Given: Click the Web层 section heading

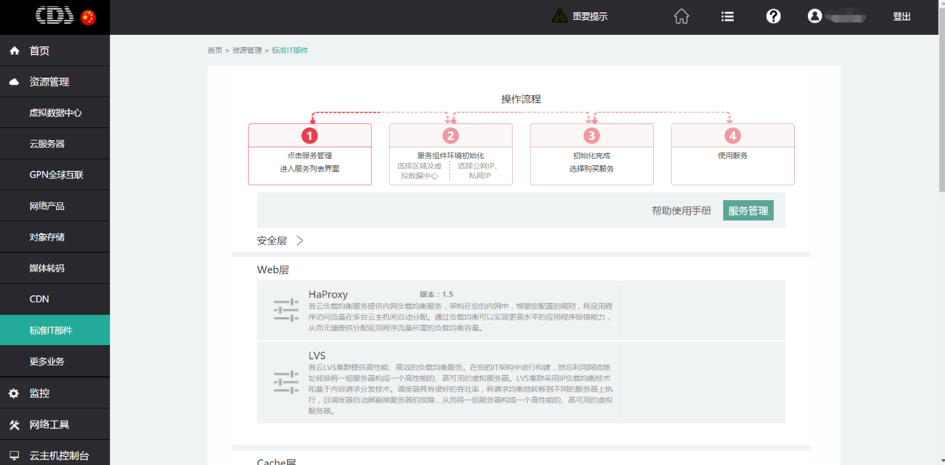Looking at the screenshot, I should click(273, 270).
